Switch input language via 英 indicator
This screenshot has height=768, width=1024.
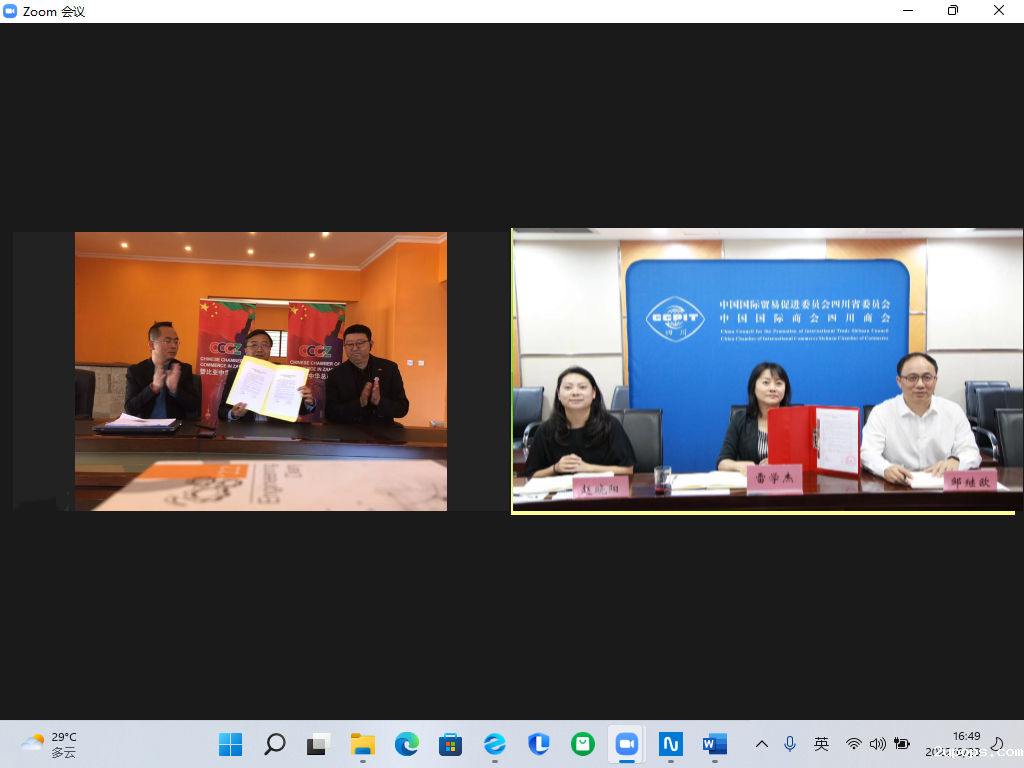coord(821,744)
